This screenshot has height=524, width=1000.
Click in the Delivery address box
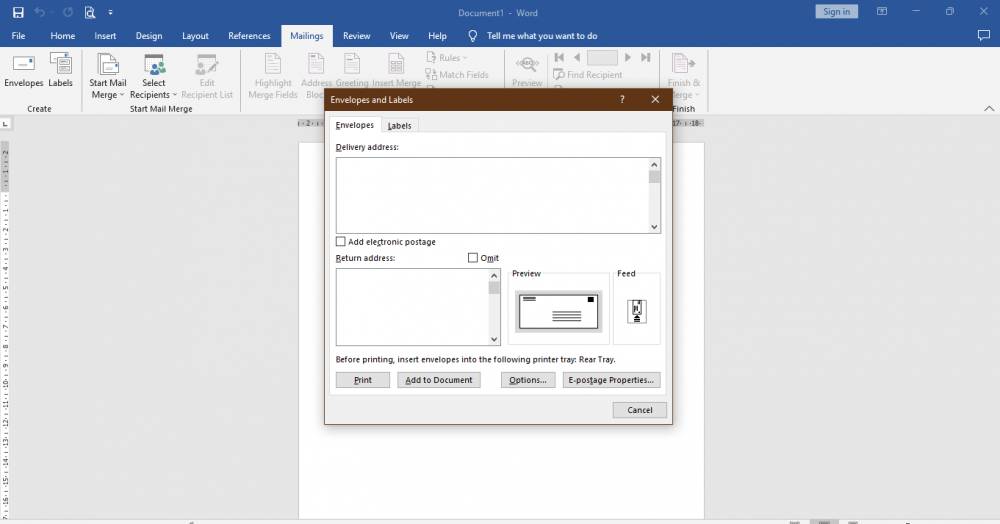492,195
